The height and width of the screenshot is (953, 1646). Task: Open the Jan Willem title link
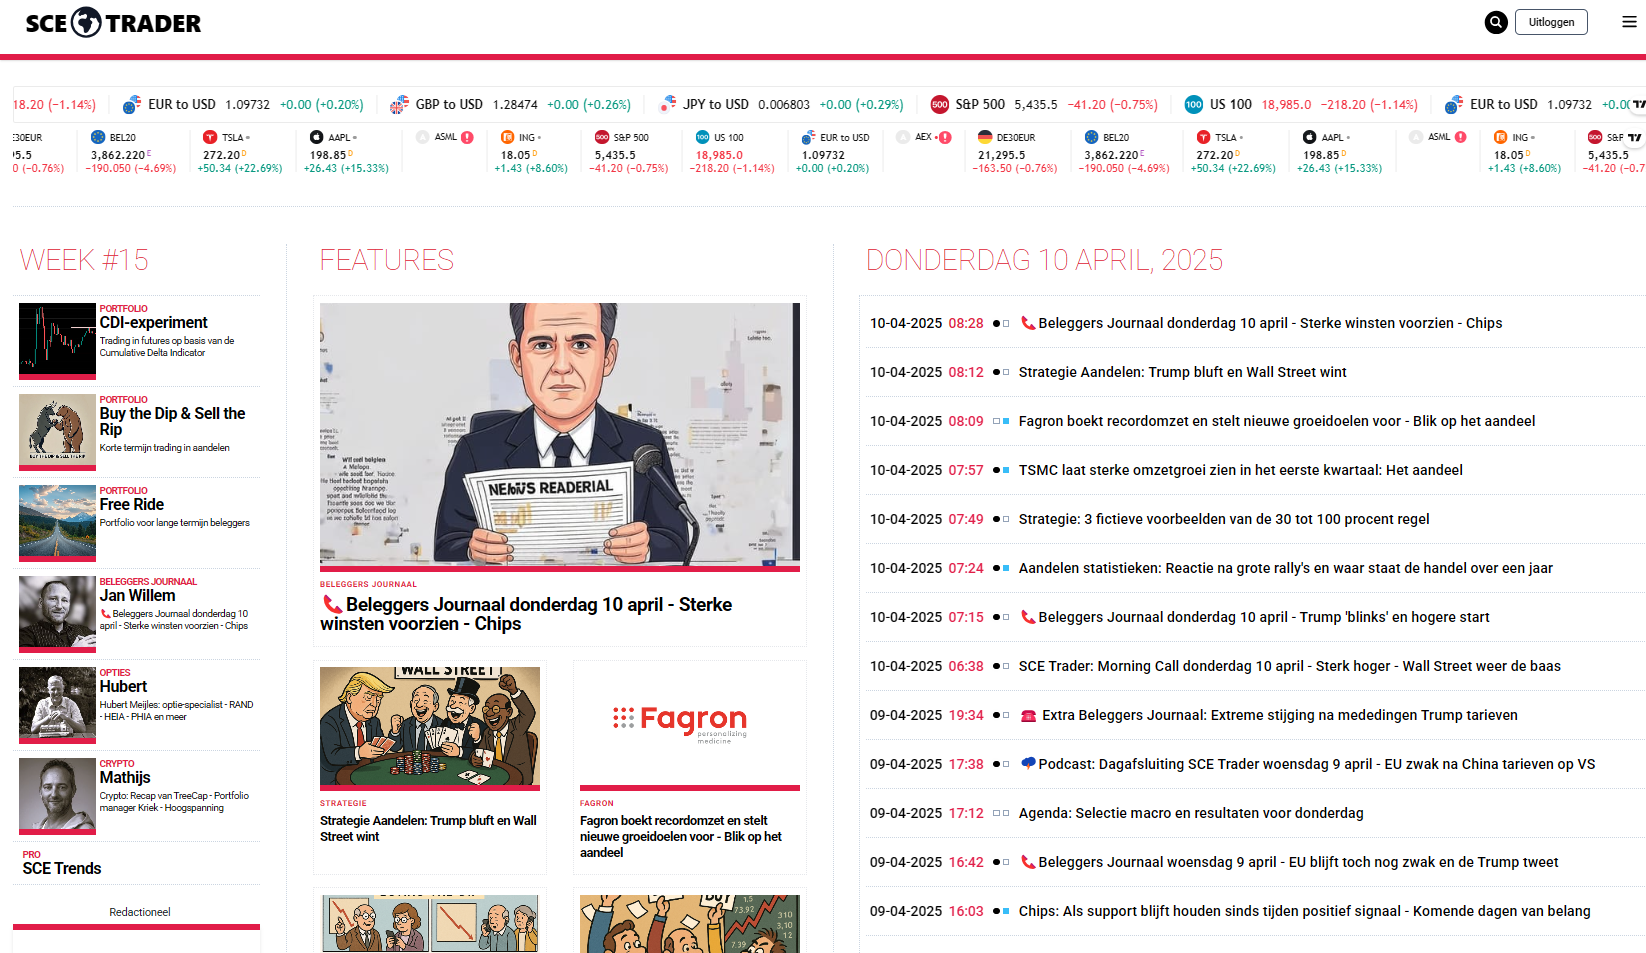(x=137, y=595)
